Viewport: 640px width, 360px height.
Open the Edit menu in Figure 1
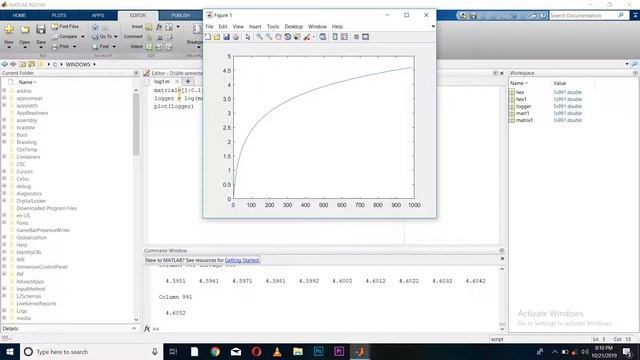[223, 27]
